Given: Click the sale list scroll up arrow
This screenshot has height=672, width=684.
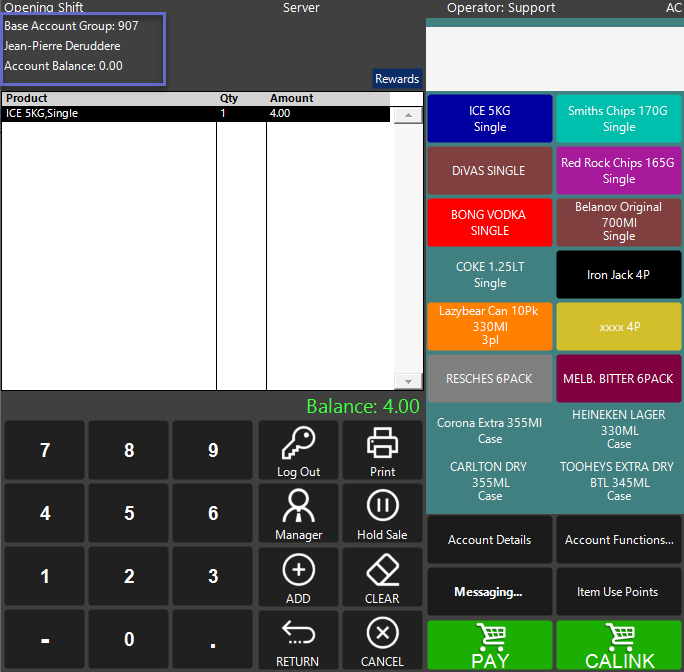Looking at the screenshot, I should point(408,116).
